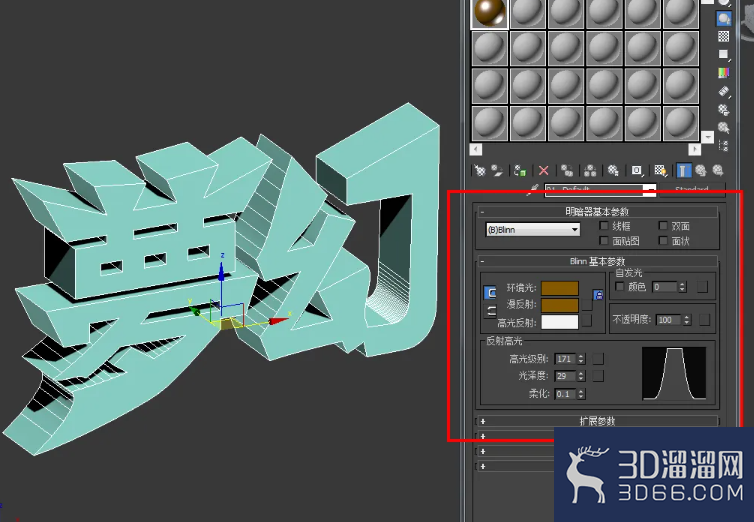Open the Material ID Channel flyout
This screenshot has width=754, height=522.
[x=637, y=170]
